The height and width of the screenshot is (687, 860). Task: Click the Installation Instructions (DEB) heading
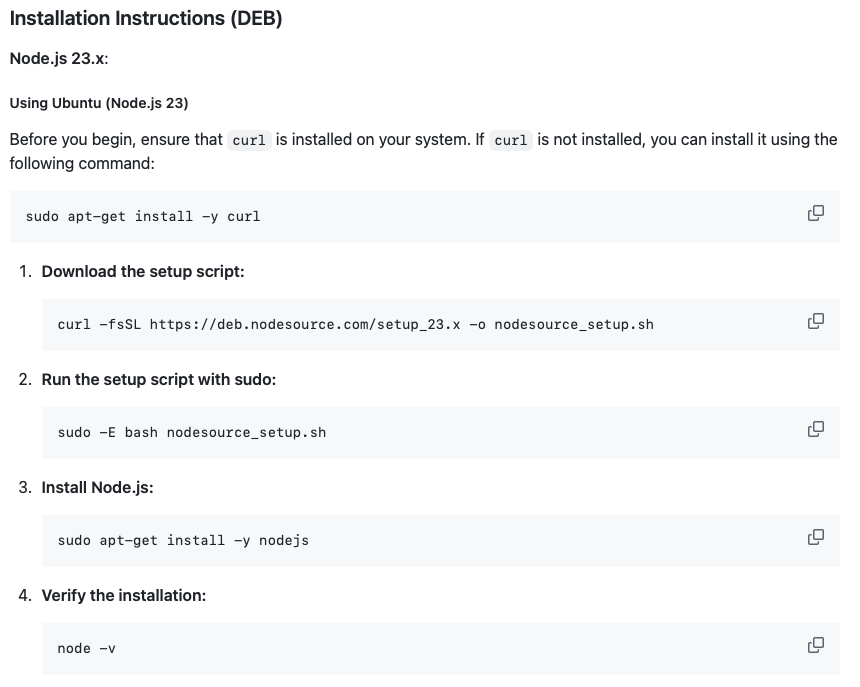[x=146, y=19]
